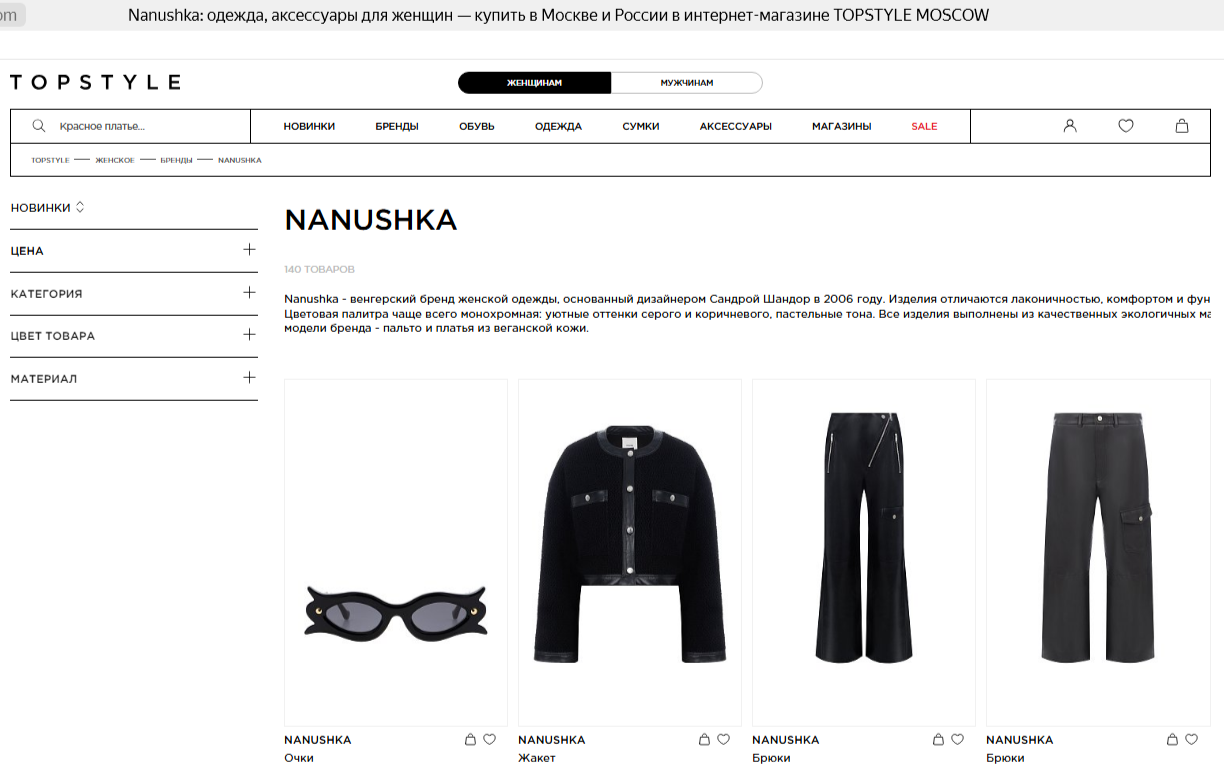Image resolution: width=1224 pixels, height=771 pixels.
Task: Expand the КАТЕГОРИЯ filter
Action: pyautogui.click(x=134, y=294)
